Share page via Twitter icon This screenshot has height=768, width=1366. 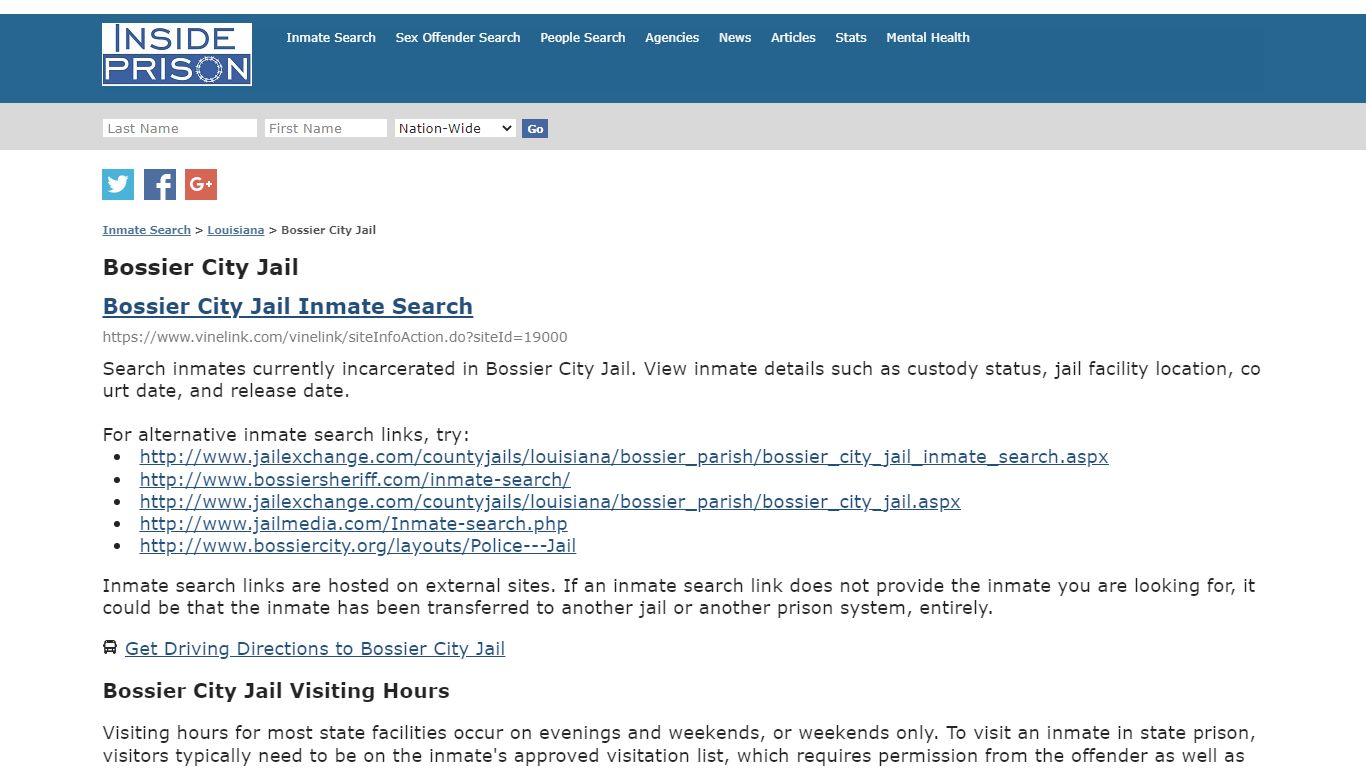point(118,184)
